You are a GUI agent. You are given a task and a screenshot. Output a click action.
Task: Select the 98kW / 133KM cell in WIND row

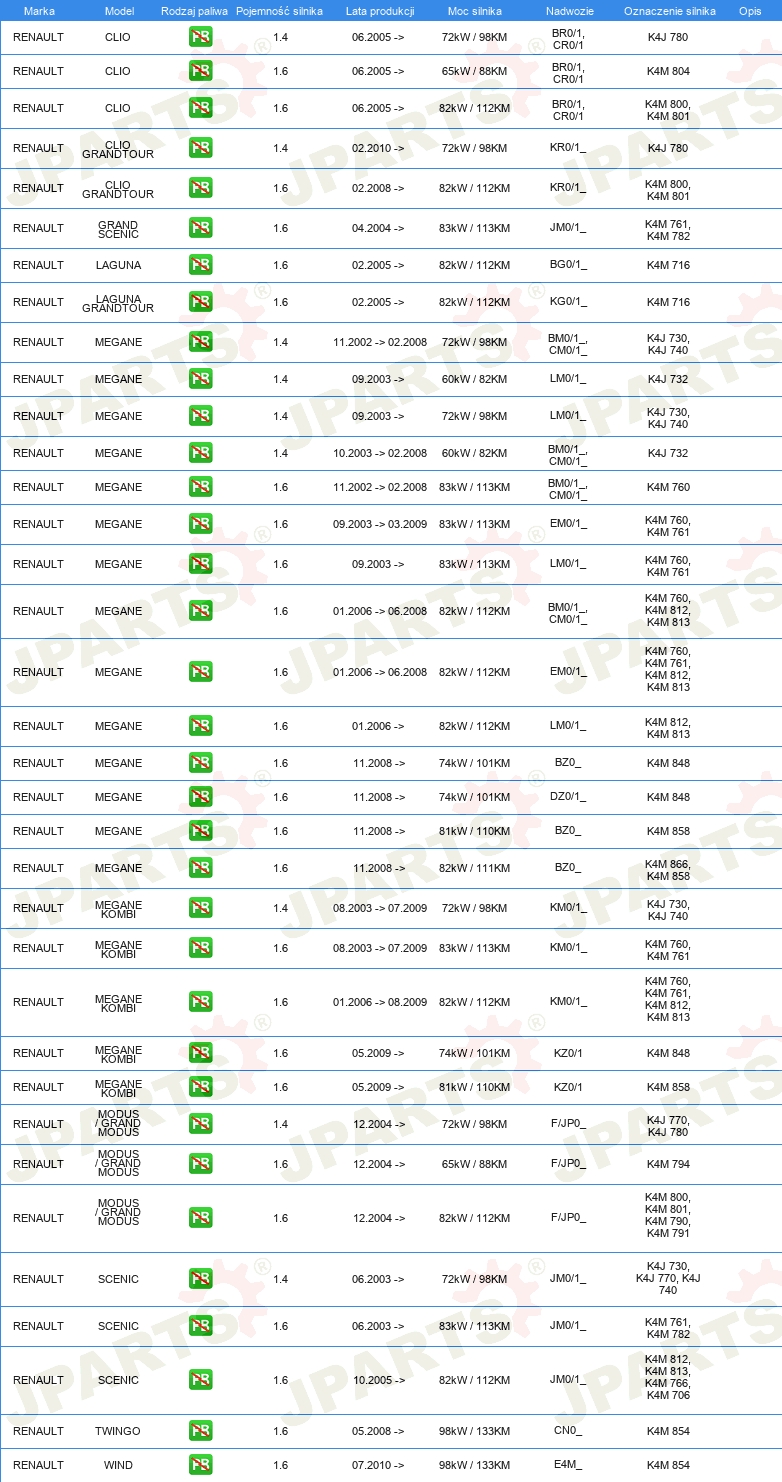[474, 1465]
